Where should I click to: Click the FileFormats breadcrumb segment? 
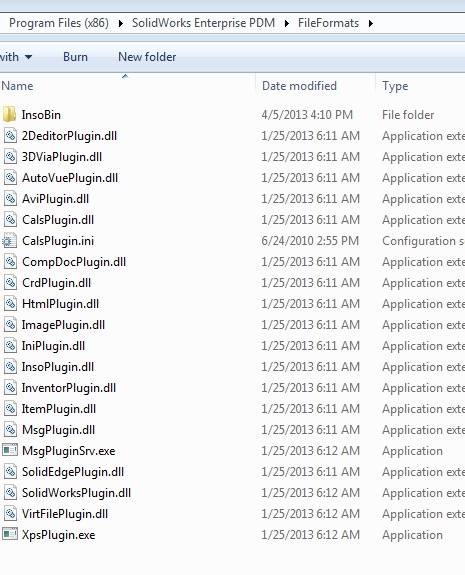(328, 23)
